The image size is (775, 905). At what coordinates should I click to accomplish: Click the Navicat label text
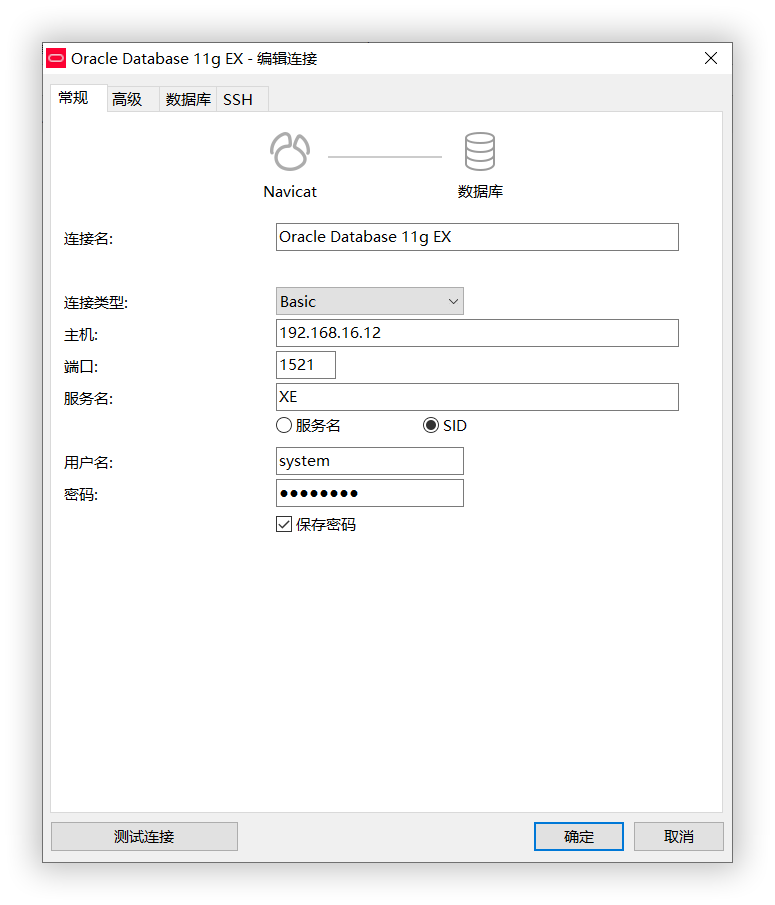[x=290, y=192]
